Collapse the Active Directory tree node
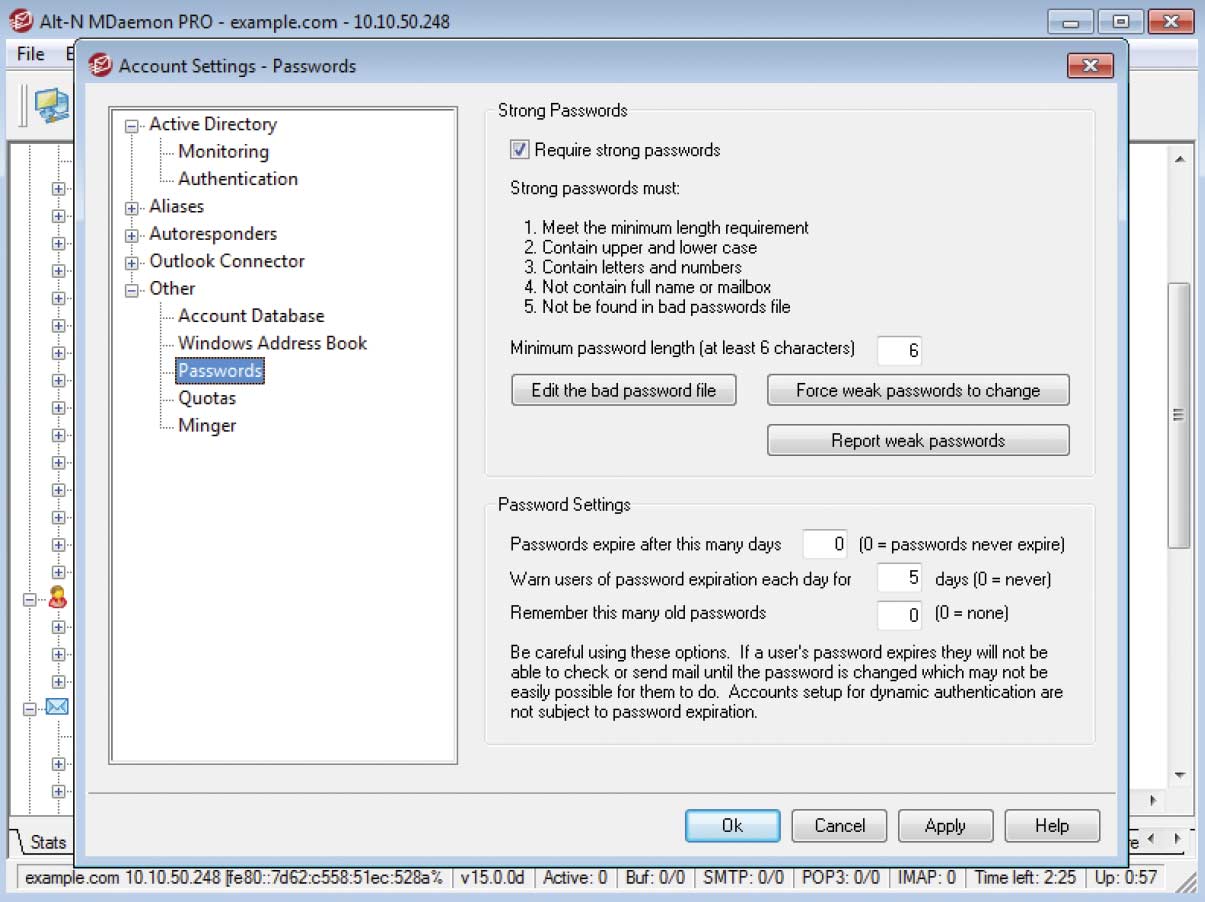 (132, 126)
